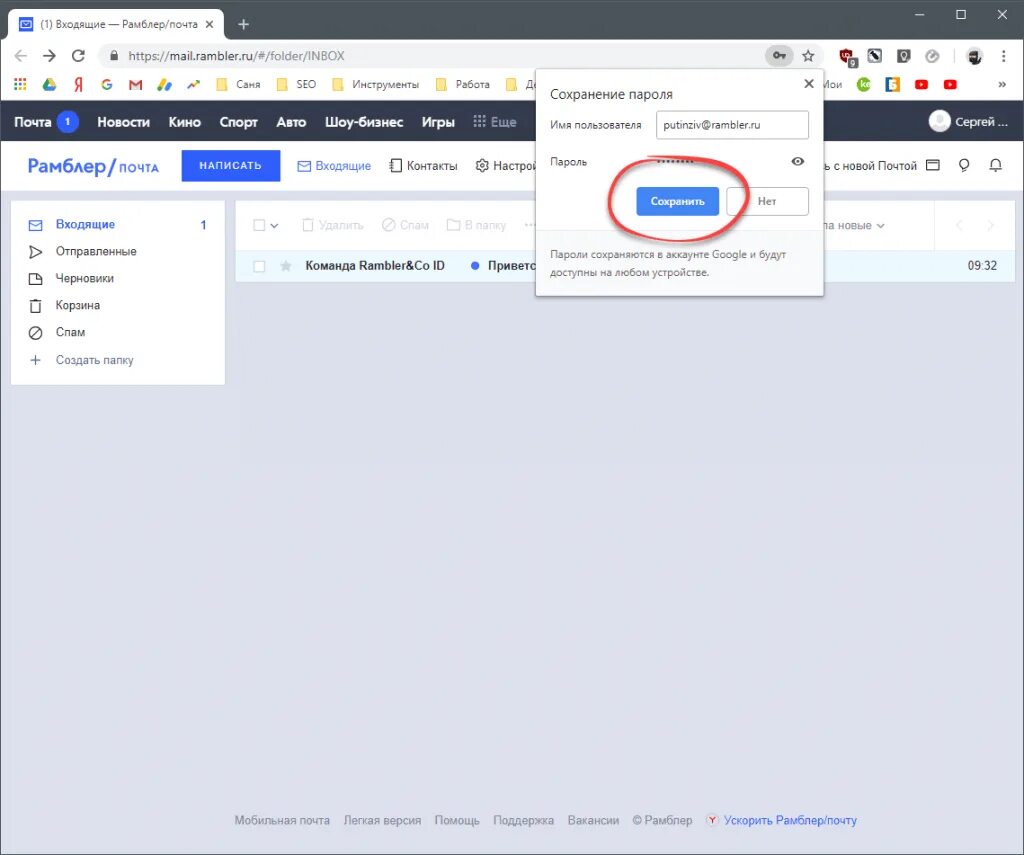1024x855 pixels.
Task: Open Настройки settings
Action: coord(505,166)
